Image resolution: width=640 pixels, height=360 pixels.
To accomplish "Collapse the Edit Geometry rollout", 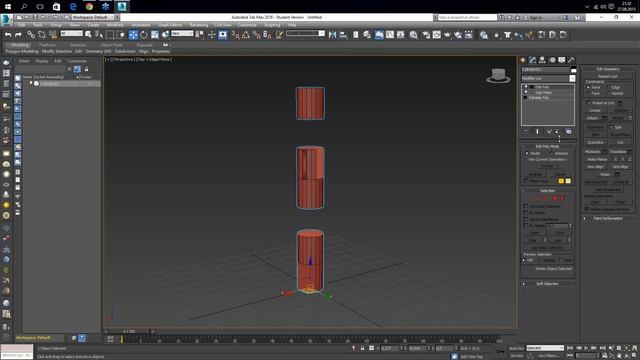I will [x=608, y=69].
